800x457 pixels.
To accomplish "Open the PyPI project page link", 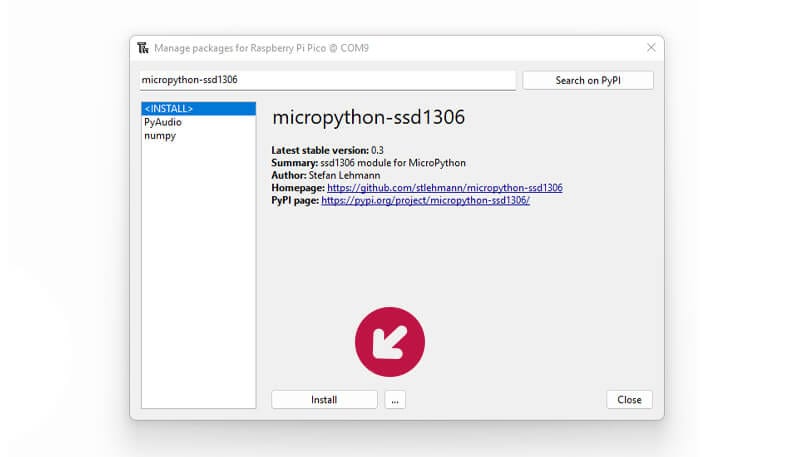I will [426, 200].
